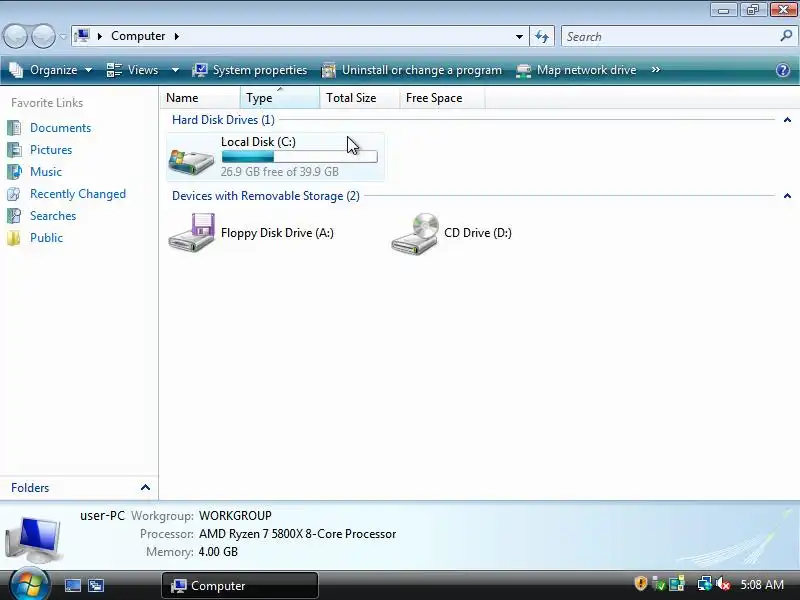Image resolution: width=800 pixels, height=600 pixels.
Task: Click Map network drive in toolbar
Action: click(x=577, y=70)
